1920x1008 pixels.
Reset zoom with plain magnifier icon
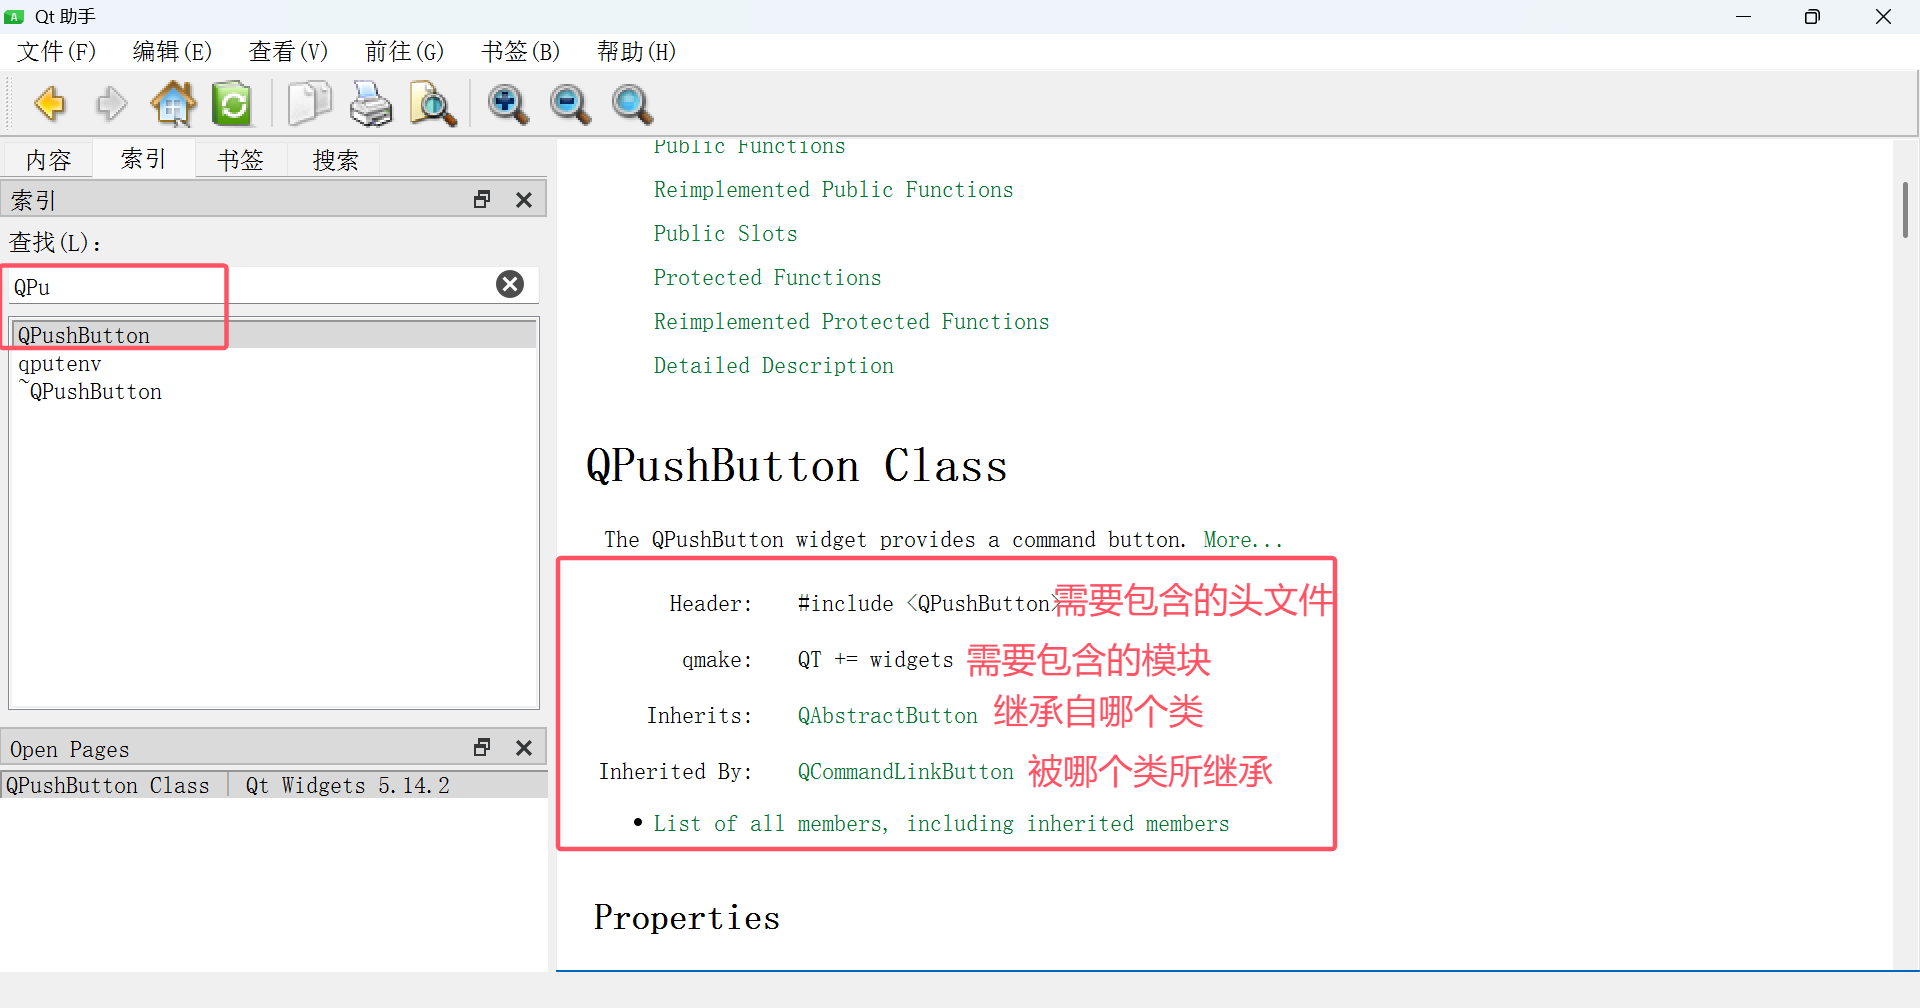tap(632, 104)
